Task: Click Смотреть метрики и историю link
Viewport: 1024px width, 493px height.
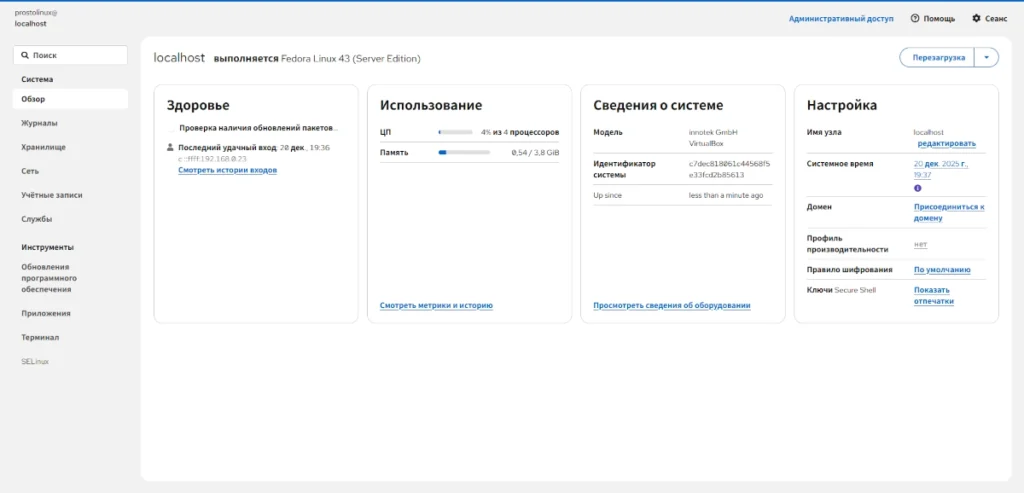Action: [436, 306]
